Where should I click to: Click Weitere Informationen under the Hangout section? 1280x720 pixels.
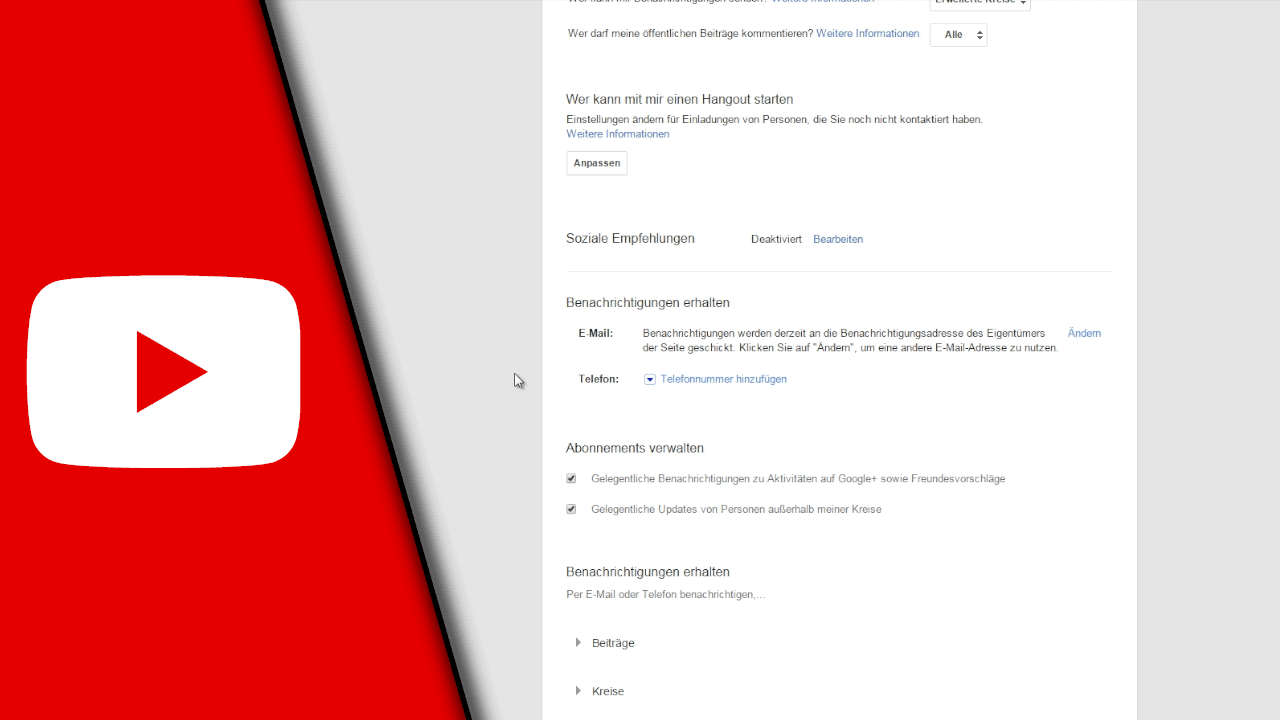pyautogui.click(x=617, y=133)
